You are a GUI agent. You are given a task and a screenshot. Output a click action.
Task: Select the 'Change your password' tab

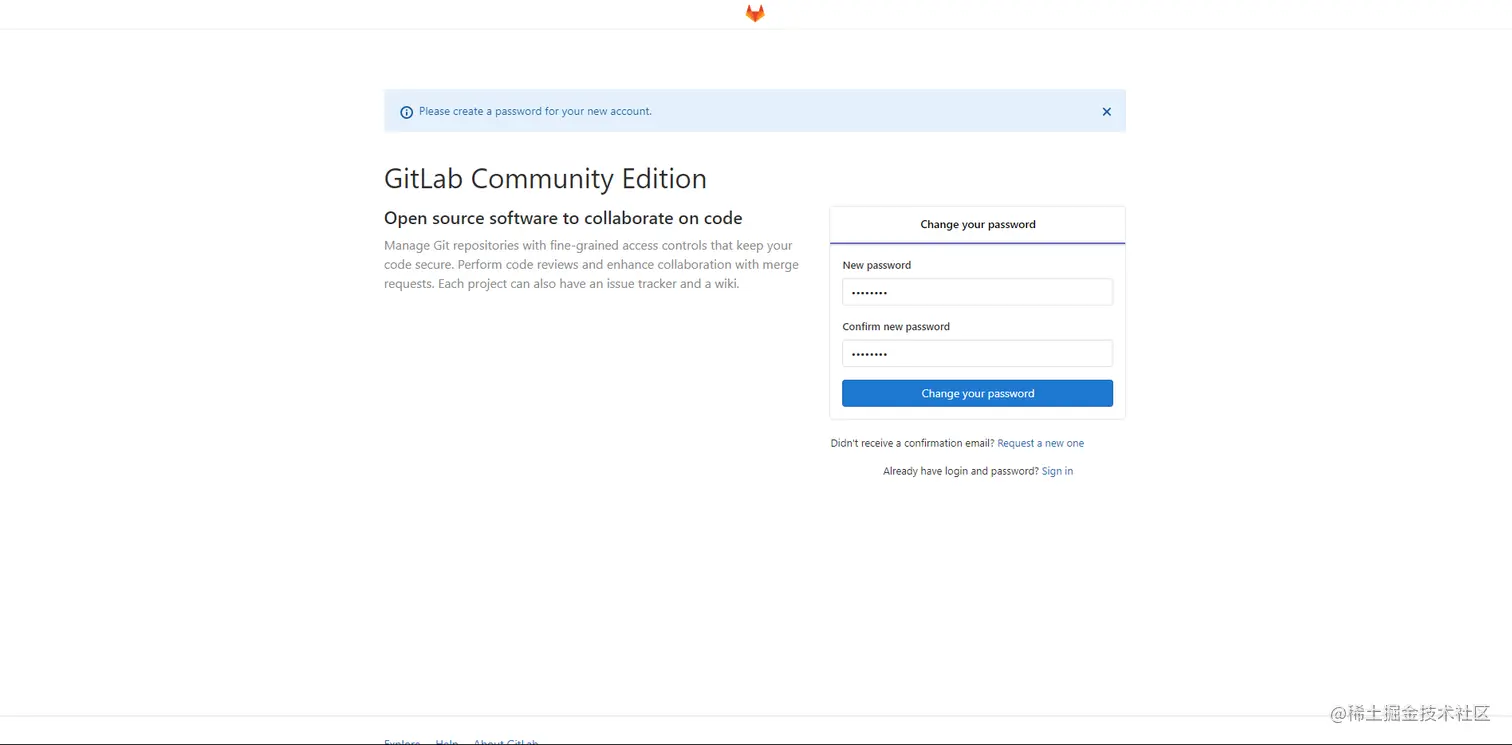(x=977, y=225)
